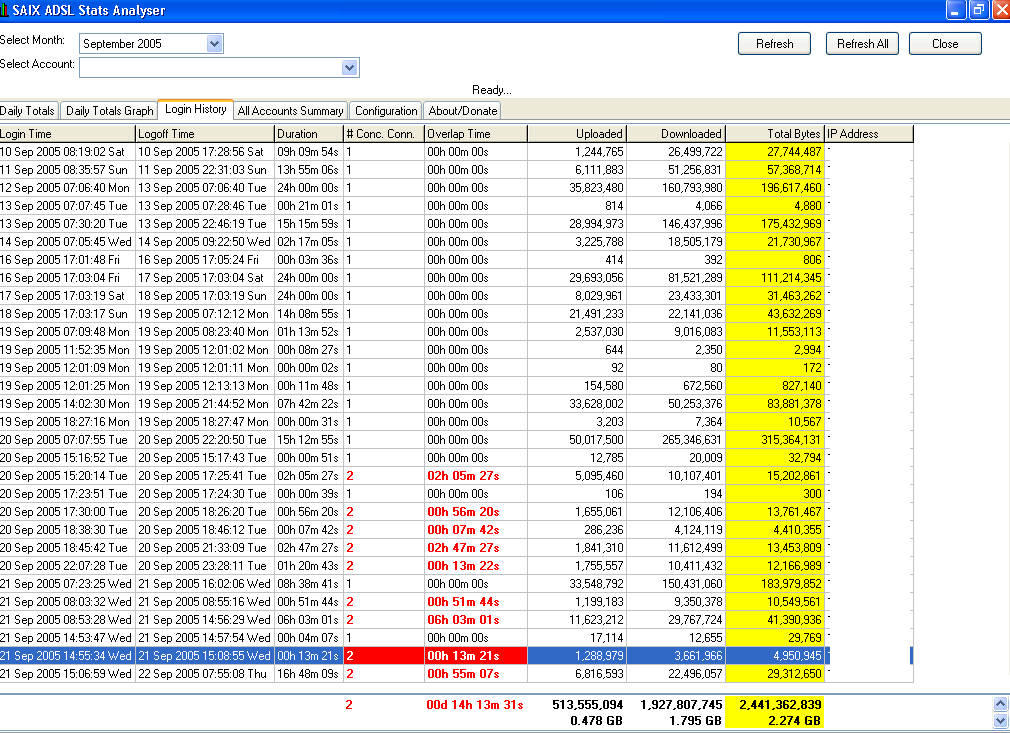Open the Configuration tab
The height and width of the screenshot is (733, 1010).
point(386,111)
